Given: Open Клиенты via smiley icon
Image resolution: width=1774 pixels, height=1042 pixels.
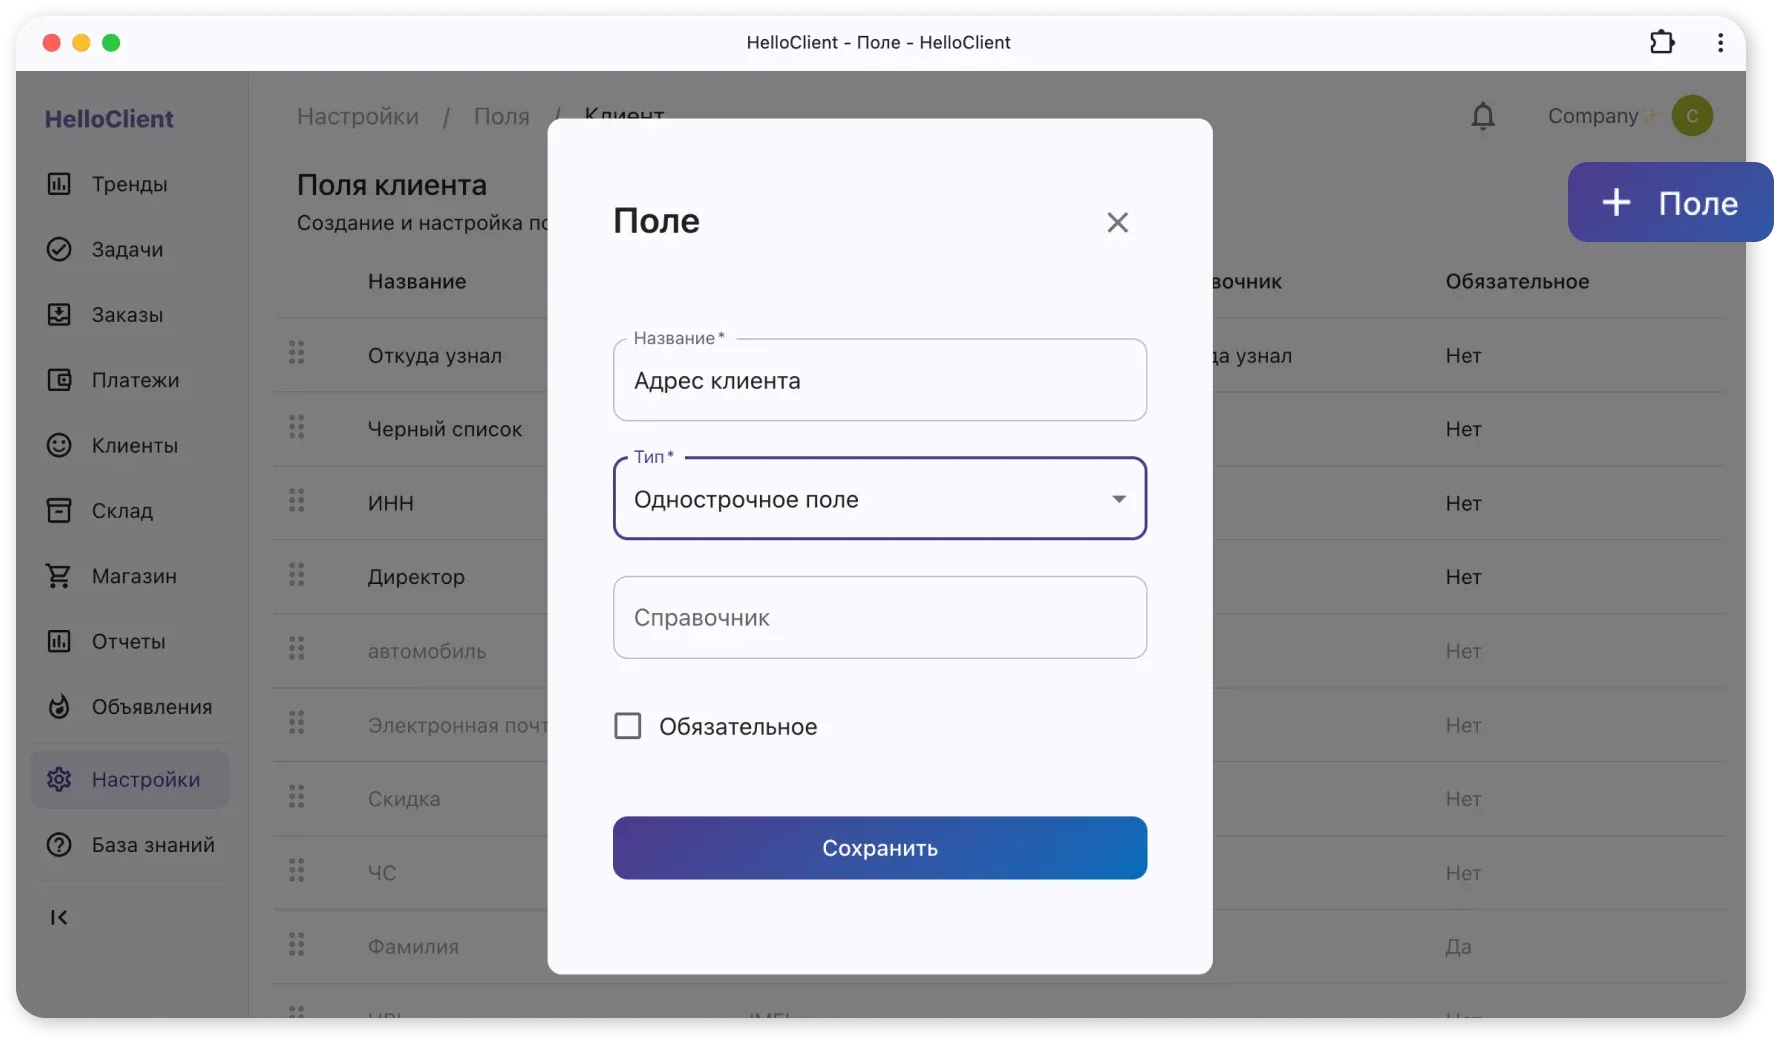Looking at the screenshot, I should click(59, 445).
